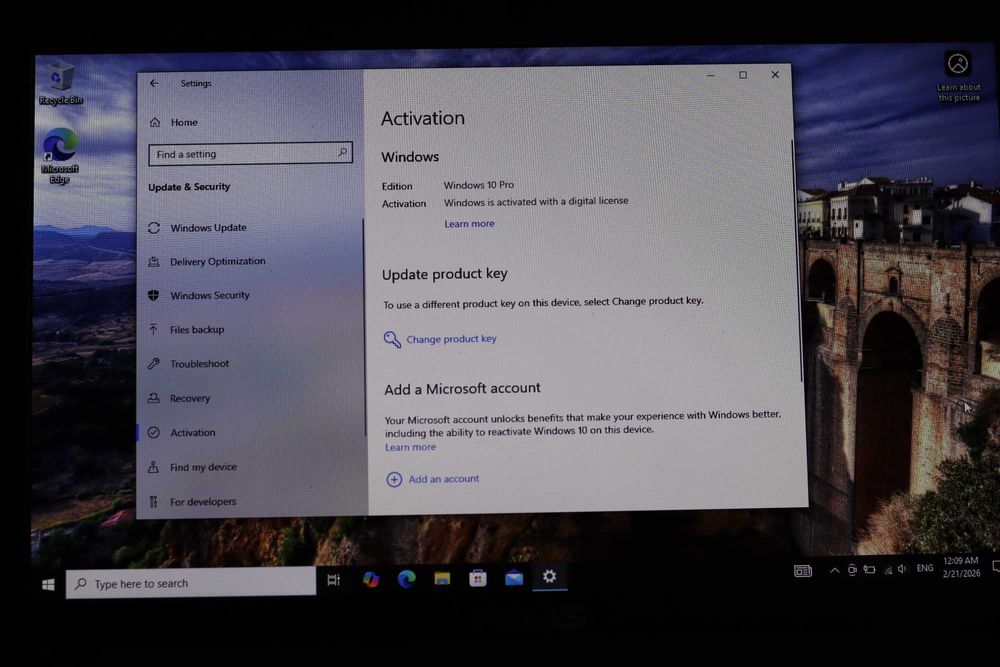Click the Find a setting search box
Viewport: 1000px width, 667px height.
click(x=250, y=154)
